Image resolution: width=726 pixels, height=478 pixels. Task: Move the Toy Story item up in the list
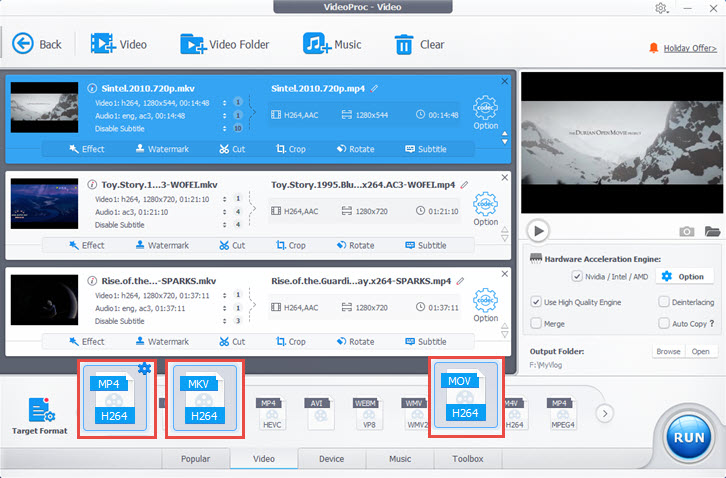[x=505, y=230]
